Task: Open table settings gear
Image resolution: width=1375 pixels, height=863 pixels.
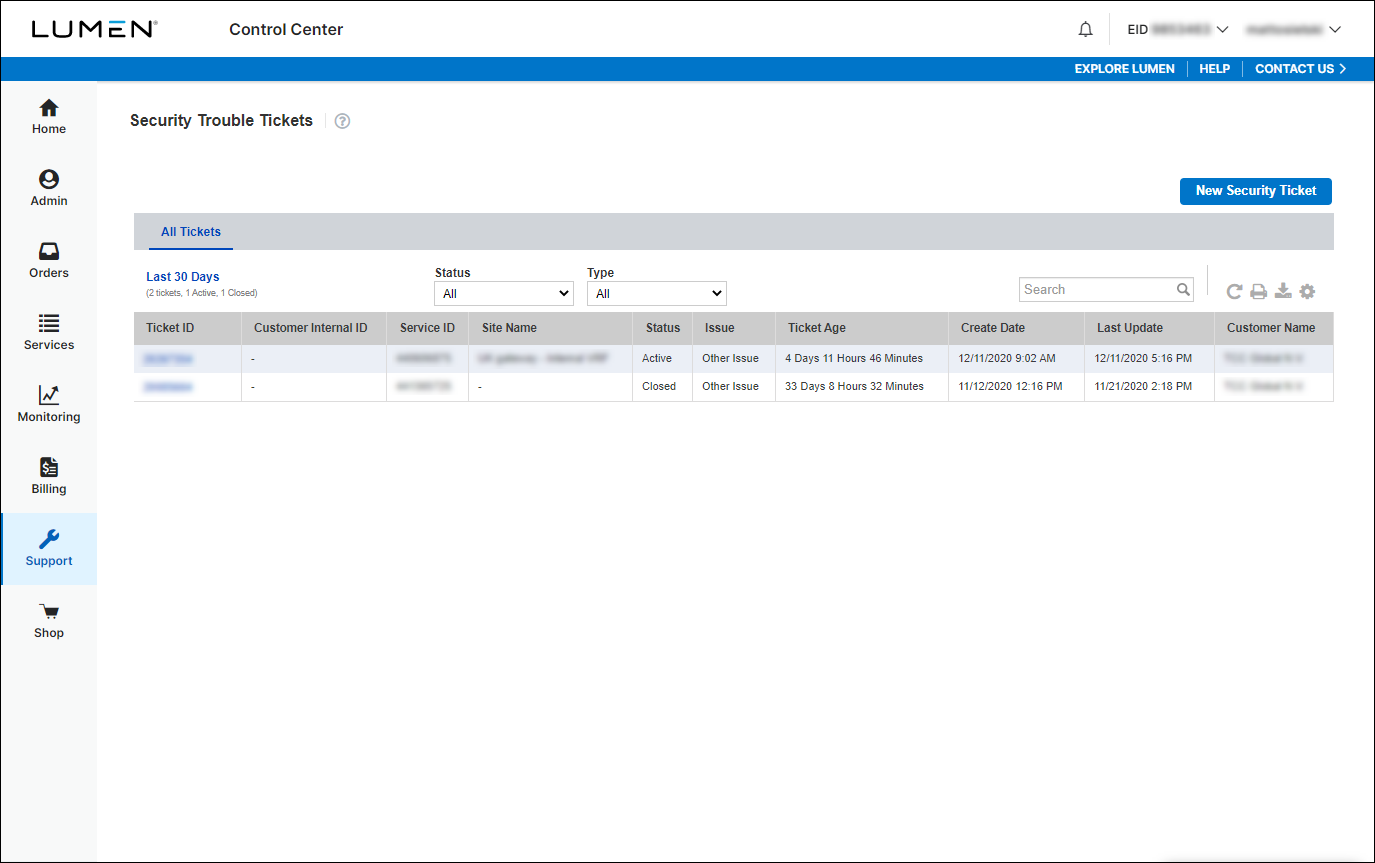Action: point(1307,291)
